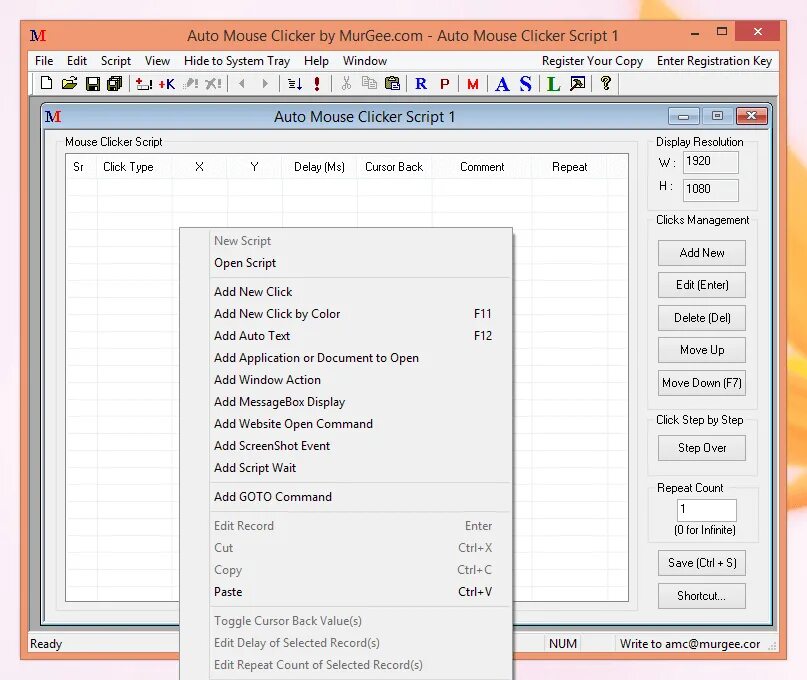807x680 pixels.
Task: Click the single floppy Save icon
Action: [93, 83]
